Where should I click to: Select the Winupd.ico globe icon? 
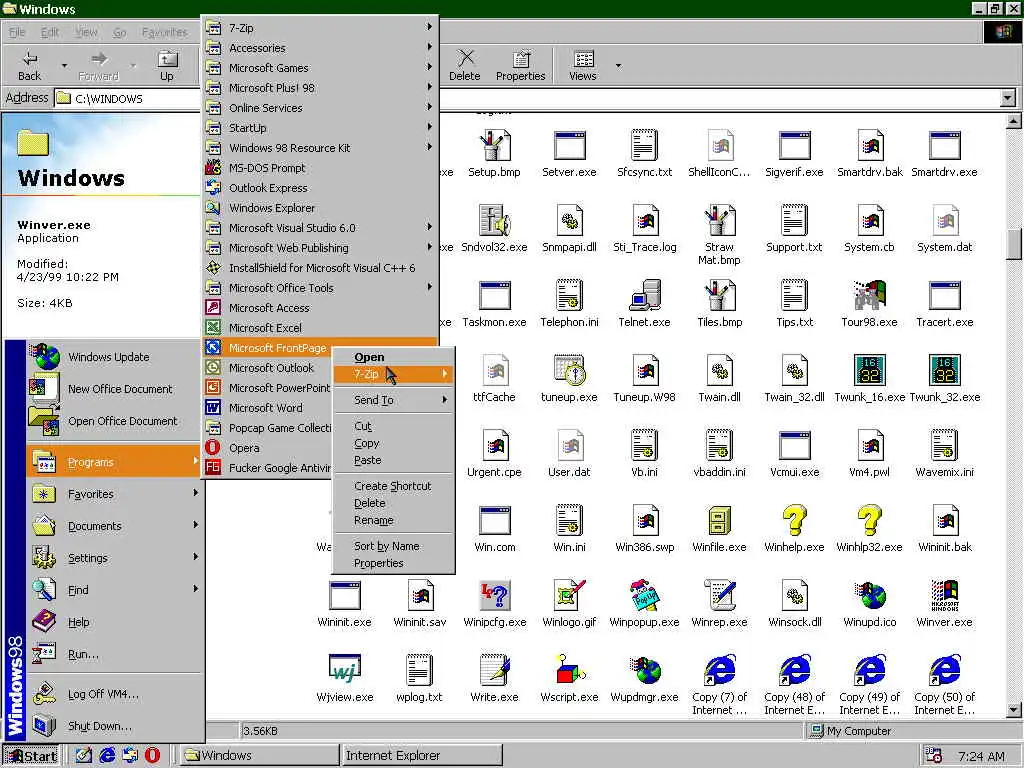point(869,596)
